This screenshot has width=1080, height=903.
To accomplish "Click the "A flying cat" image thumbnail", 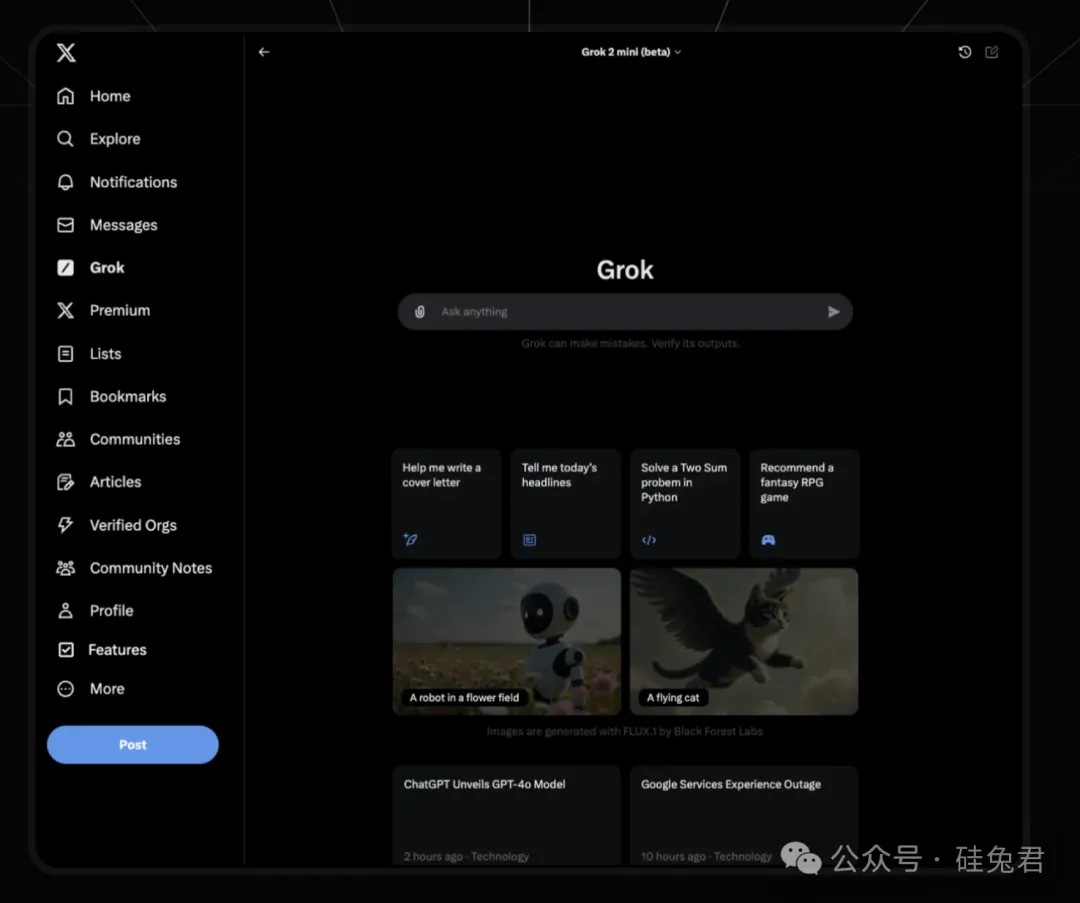I will click(744, 641).
